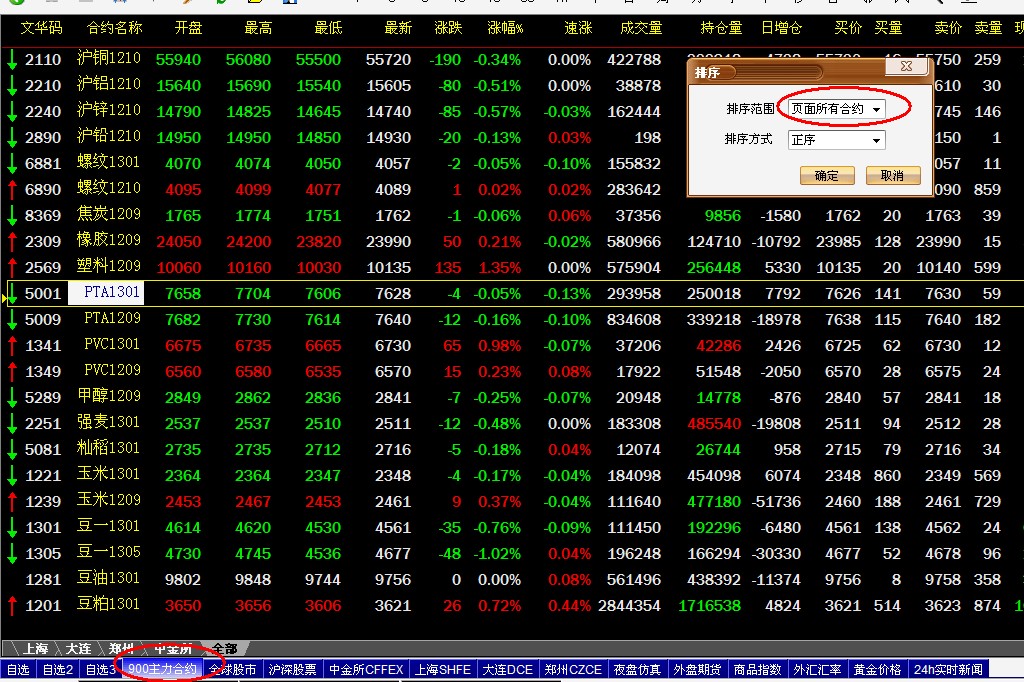Confirm sorting with the 确定 button
Viewport: 1024px width, 682px height.
tap(827, 176)
